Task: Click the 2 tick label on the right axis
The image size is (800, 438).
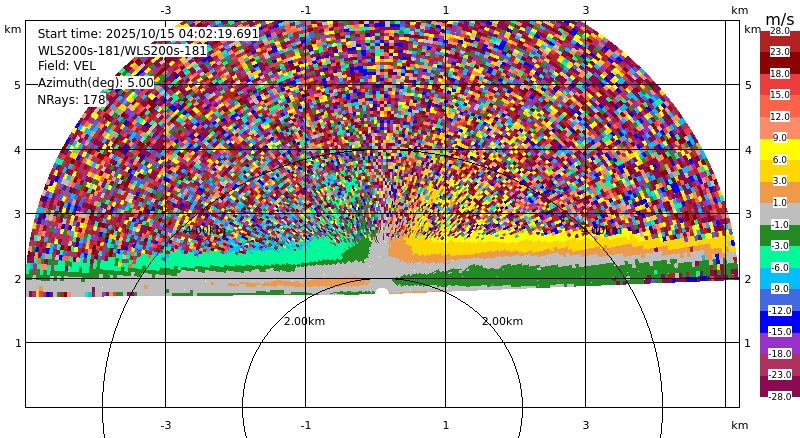Action: click(x=748, y=279)
